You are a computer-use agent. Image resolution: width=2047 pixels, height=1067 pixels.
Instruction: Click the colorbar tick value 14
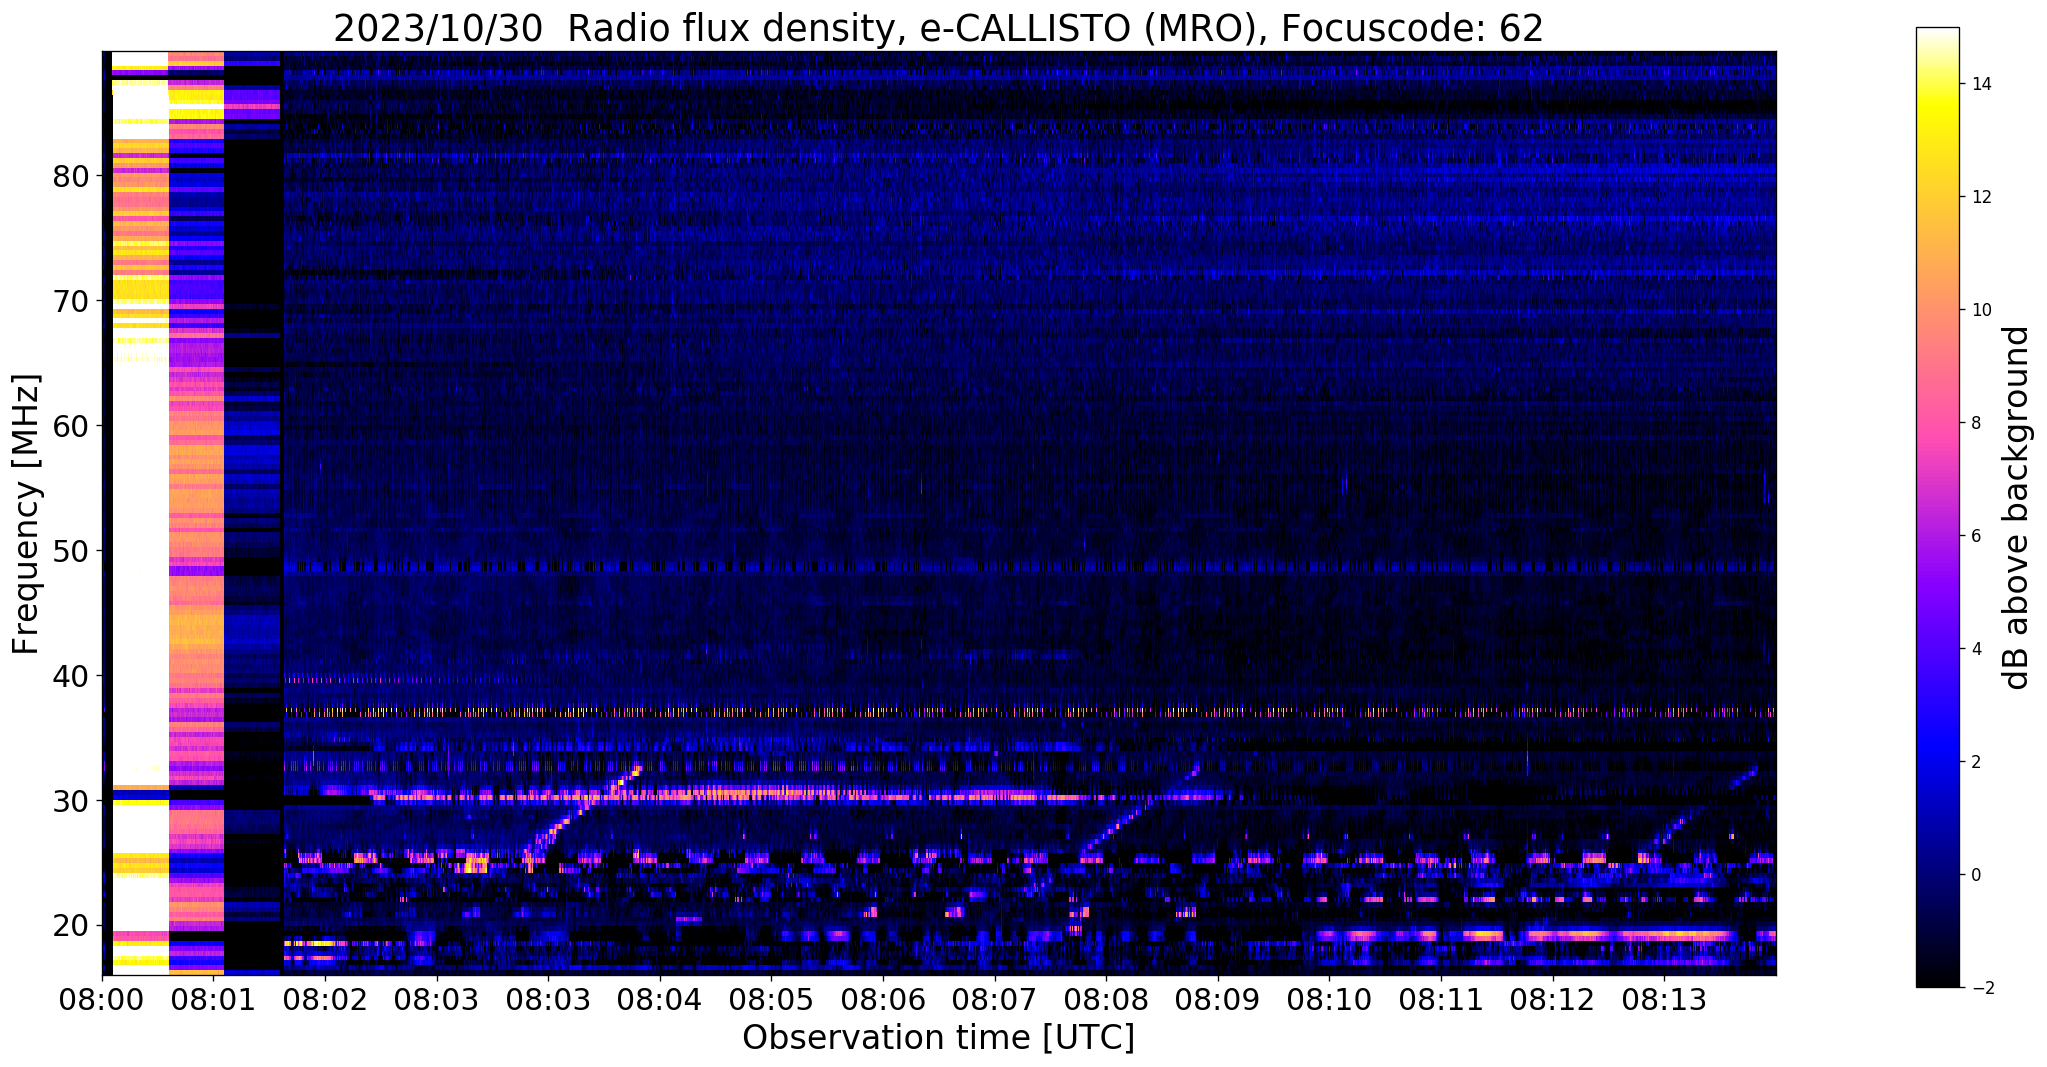[x=1980, y=84]
